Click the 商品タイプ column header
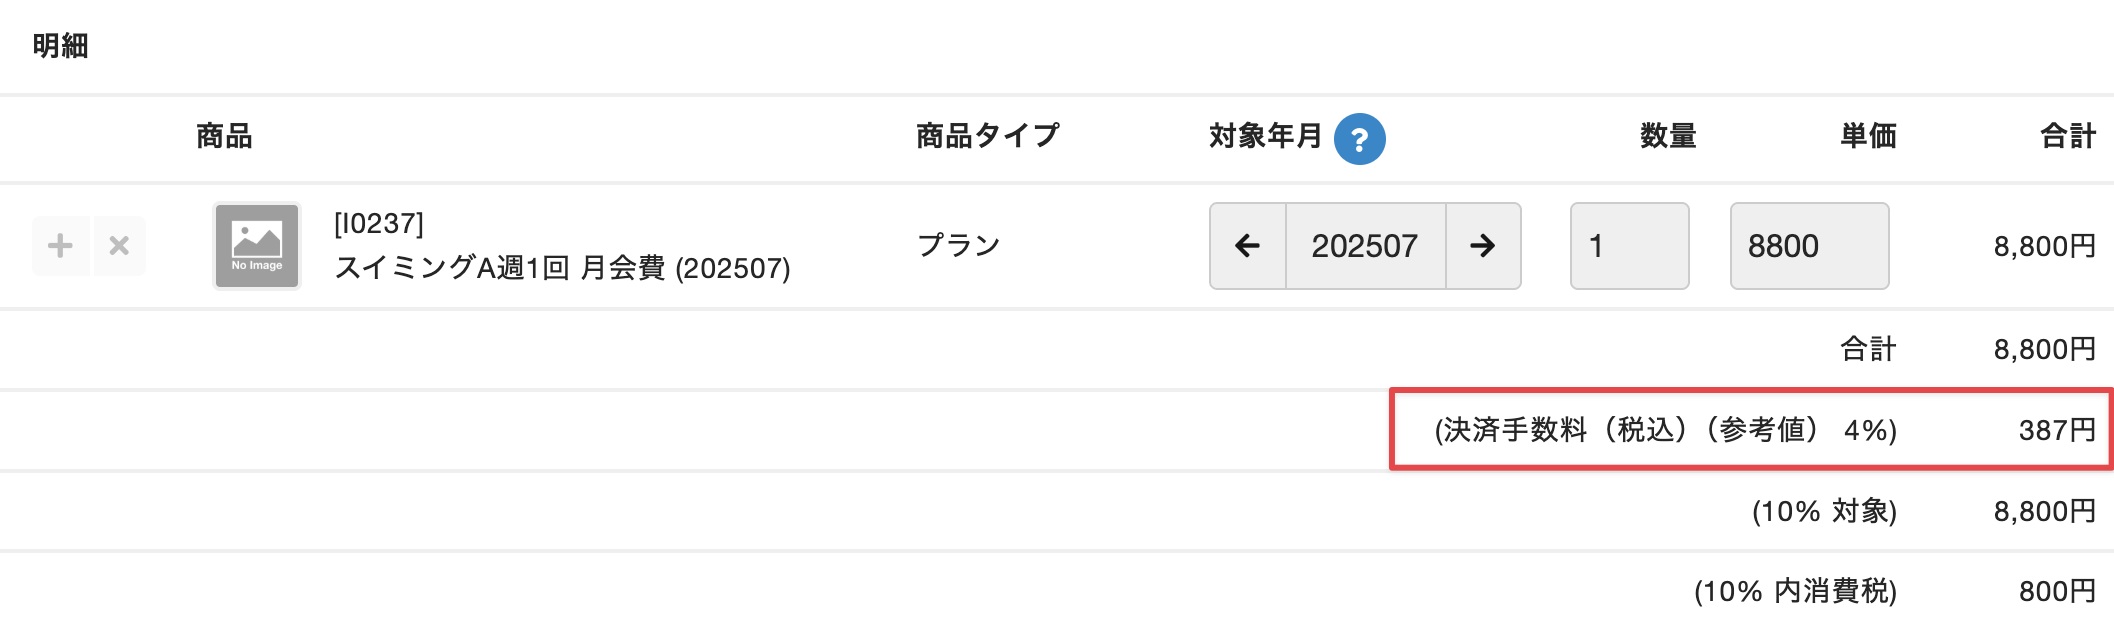Viewport: 2114px width, 630px height. coord(987,136)
